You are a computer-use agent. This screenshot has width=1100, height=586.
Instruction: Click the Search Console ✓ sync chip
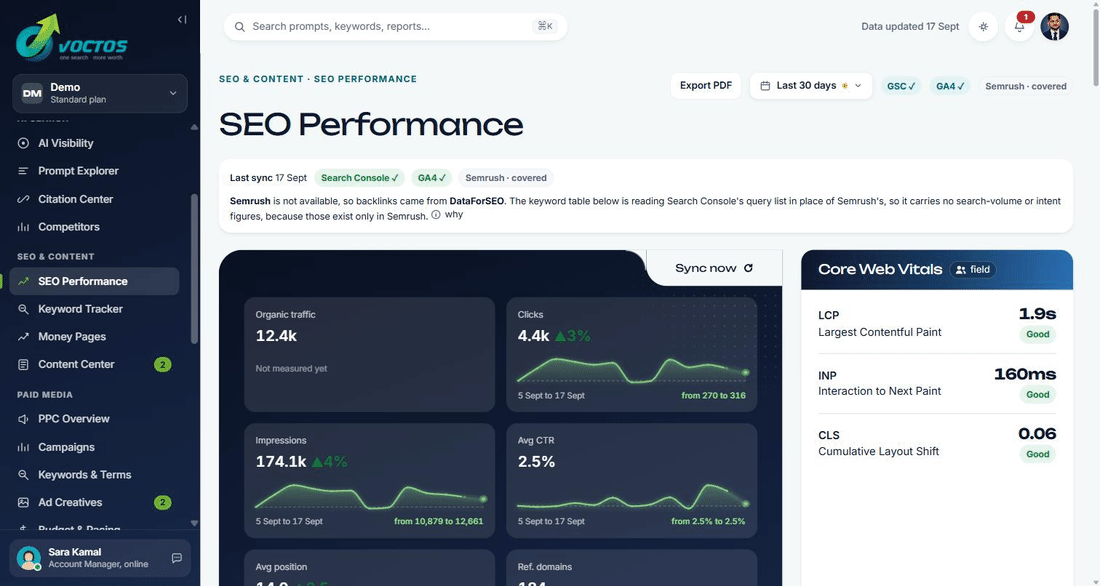point(359,178)
